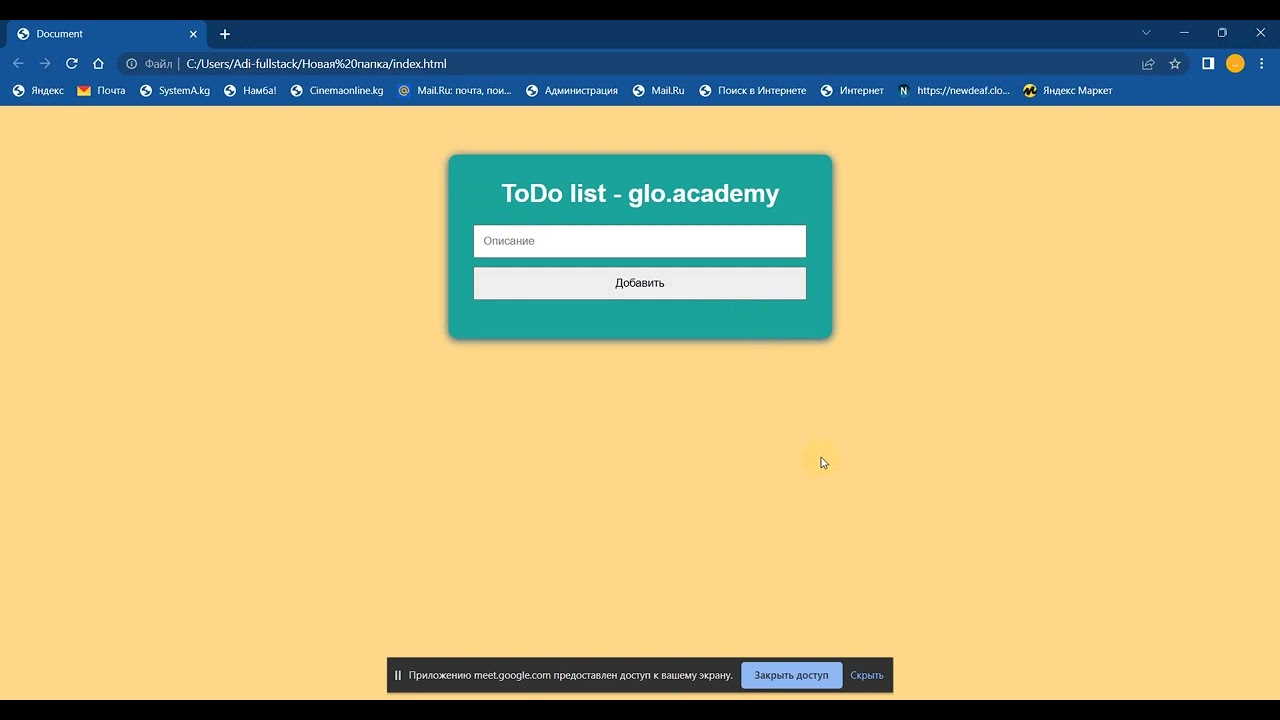Image resolution: width=1280 pixels, height=720 pixels.
Task: Click the Добавить button
Action: tap(640, 283)
